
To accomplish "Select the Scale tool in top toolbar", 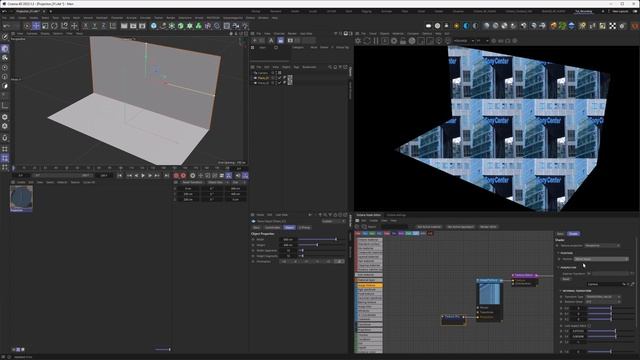I will 45,26.
